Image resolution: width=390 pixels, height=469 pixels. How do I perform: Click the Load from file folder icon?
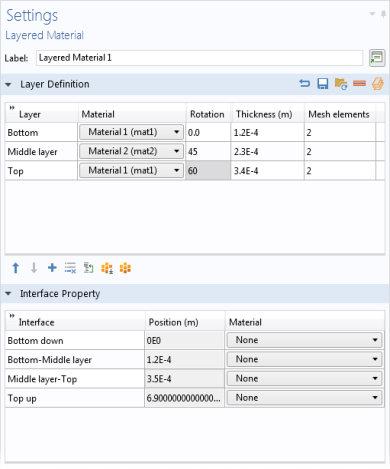[341, 83]
